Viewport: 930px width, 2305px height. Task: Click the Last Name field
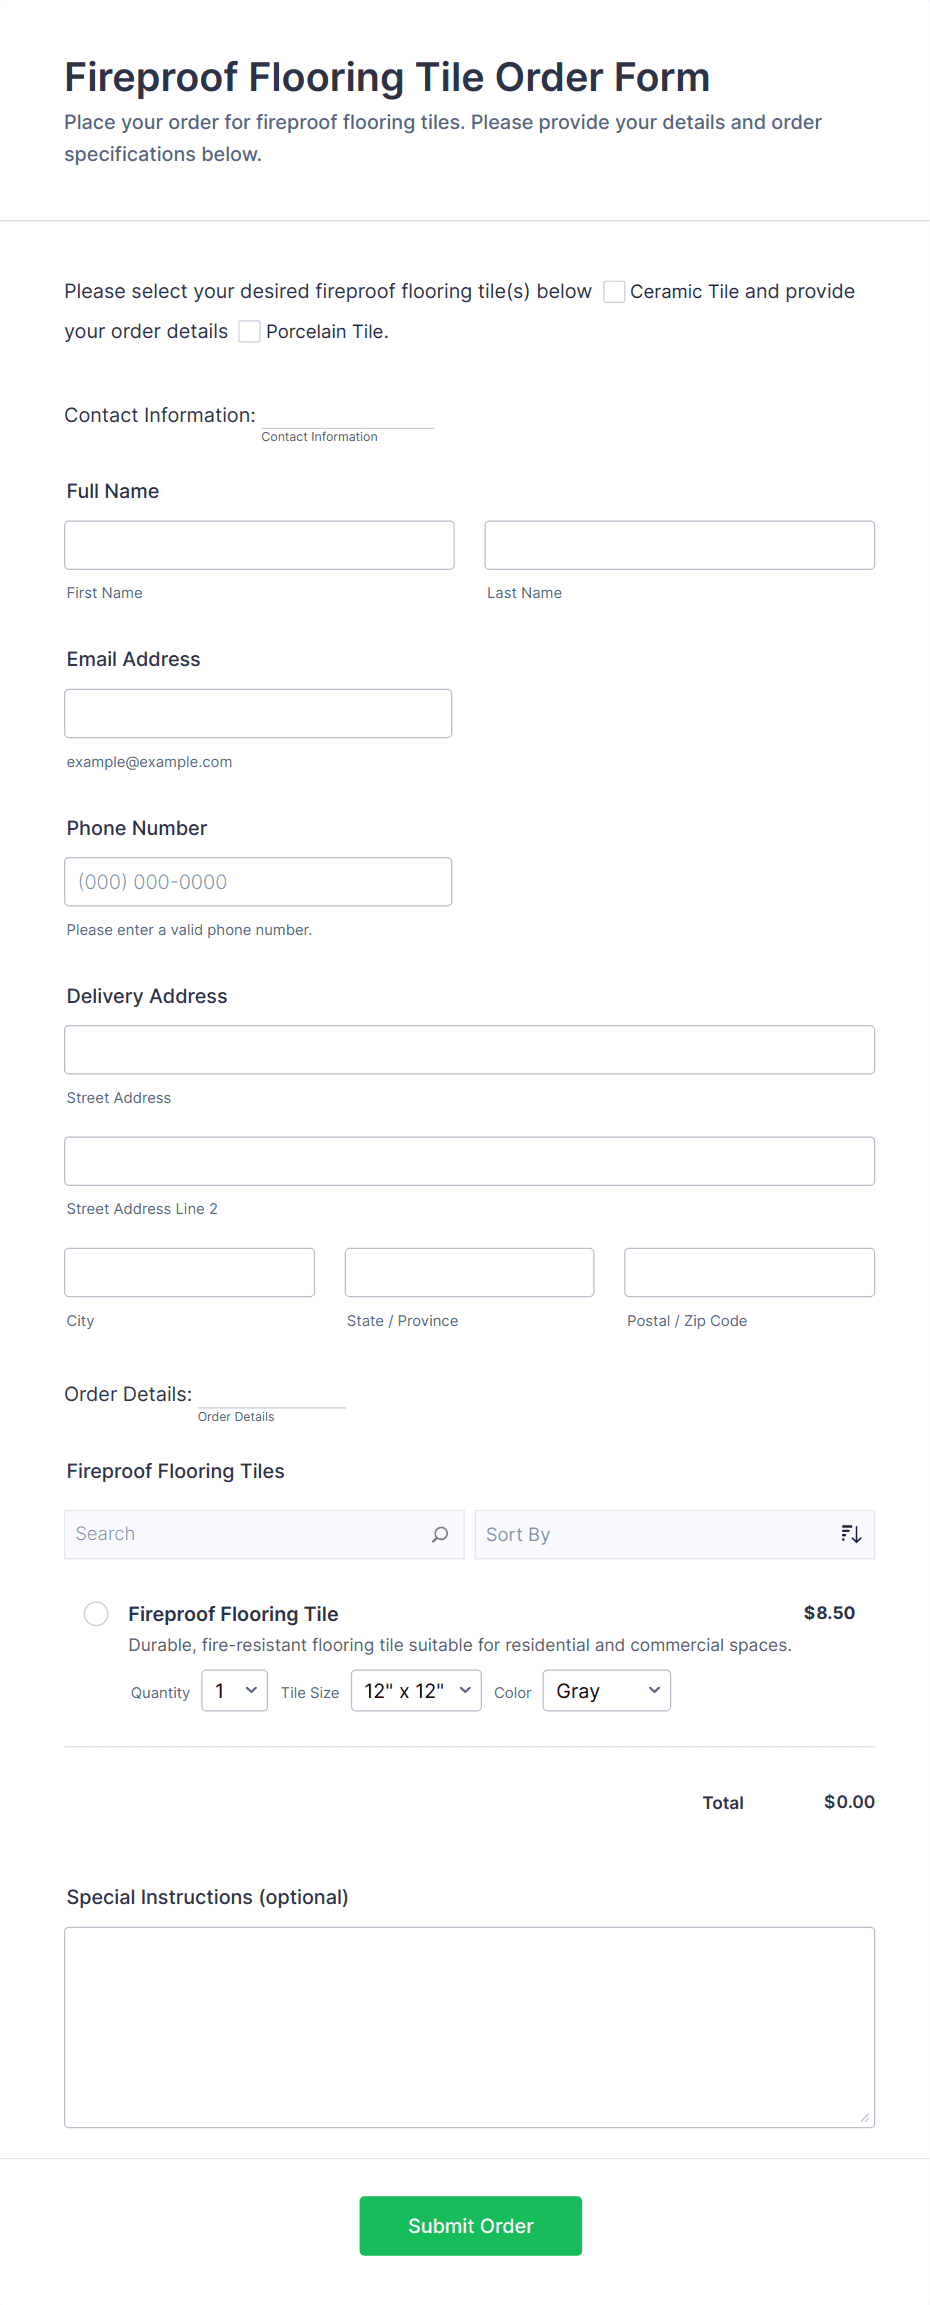[679, 545]
